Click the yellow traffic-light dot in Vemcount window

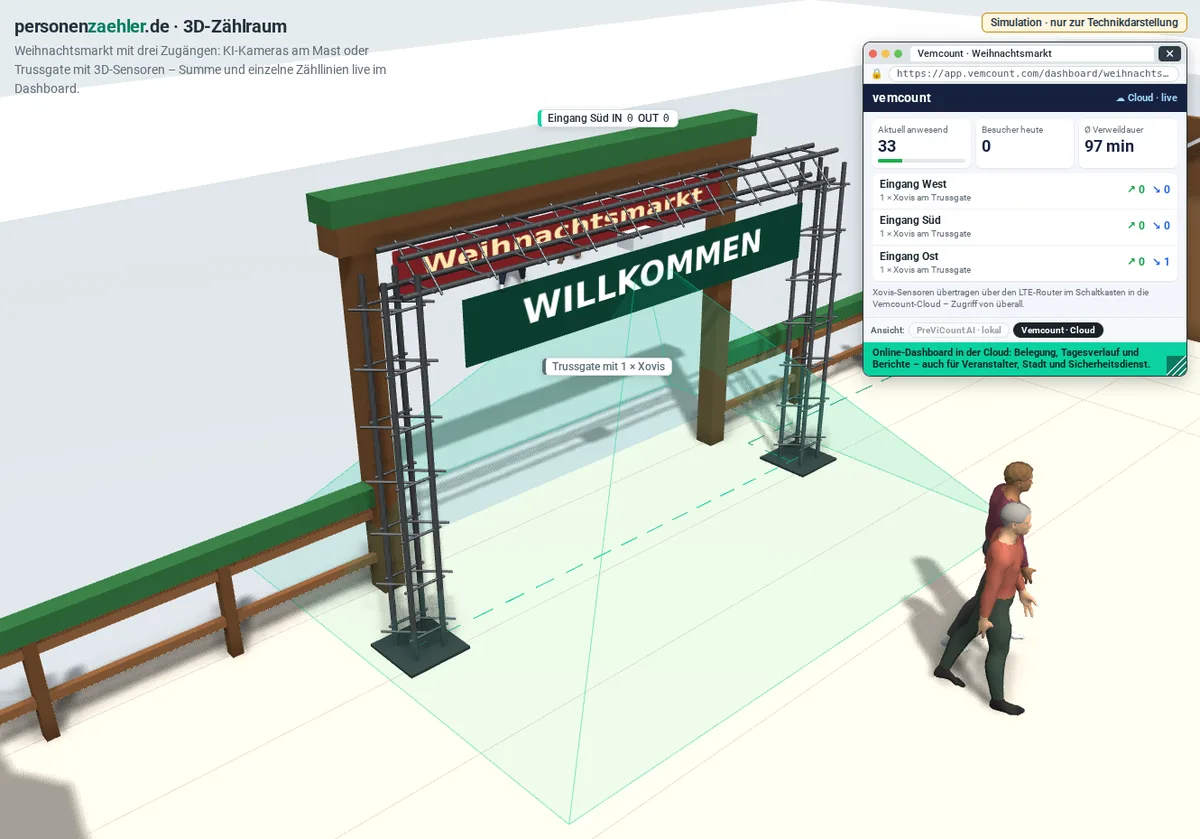885,54
